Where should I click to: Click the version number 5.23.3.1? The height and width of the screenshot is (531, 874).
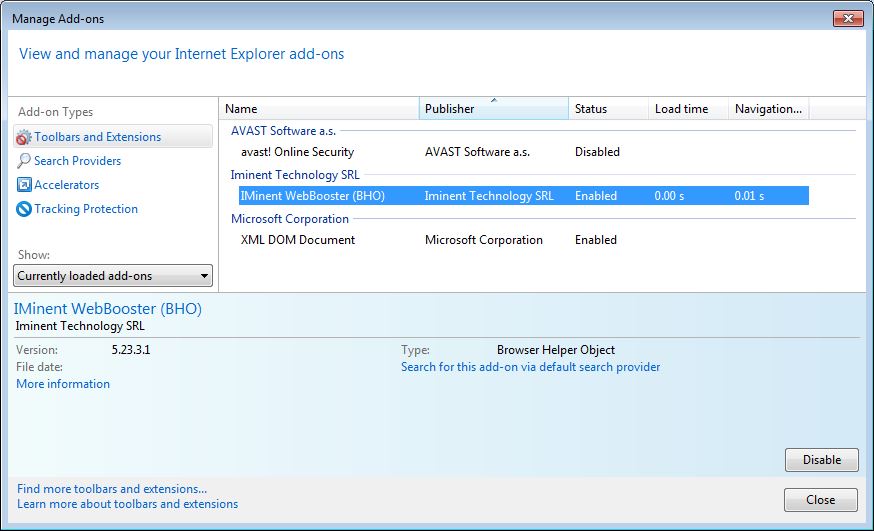[x=130, y=350]
